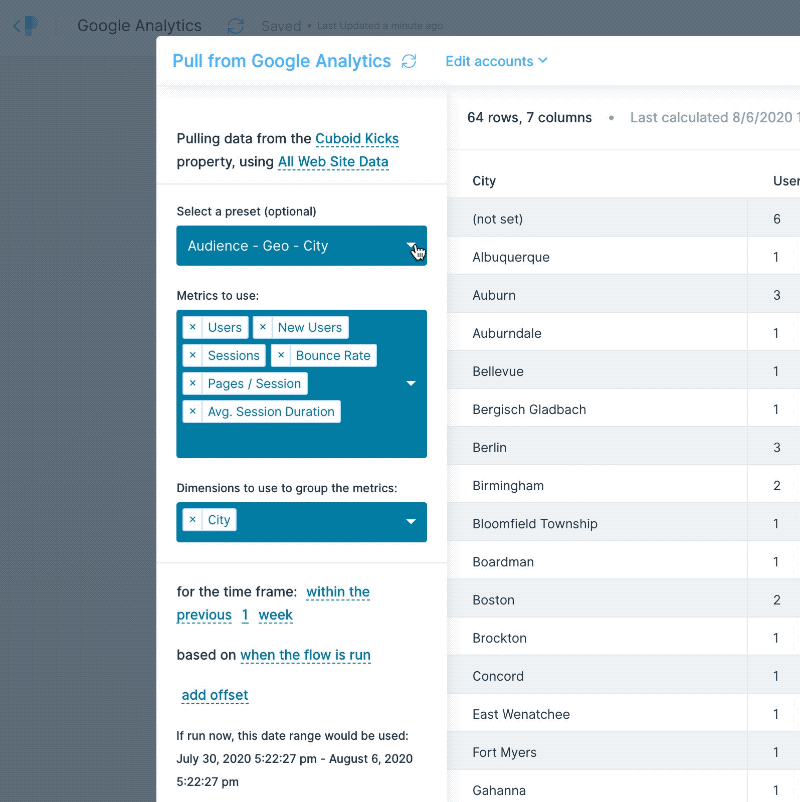800x802 pixels.
Task: Select the Auburn row
Action: 623,295
